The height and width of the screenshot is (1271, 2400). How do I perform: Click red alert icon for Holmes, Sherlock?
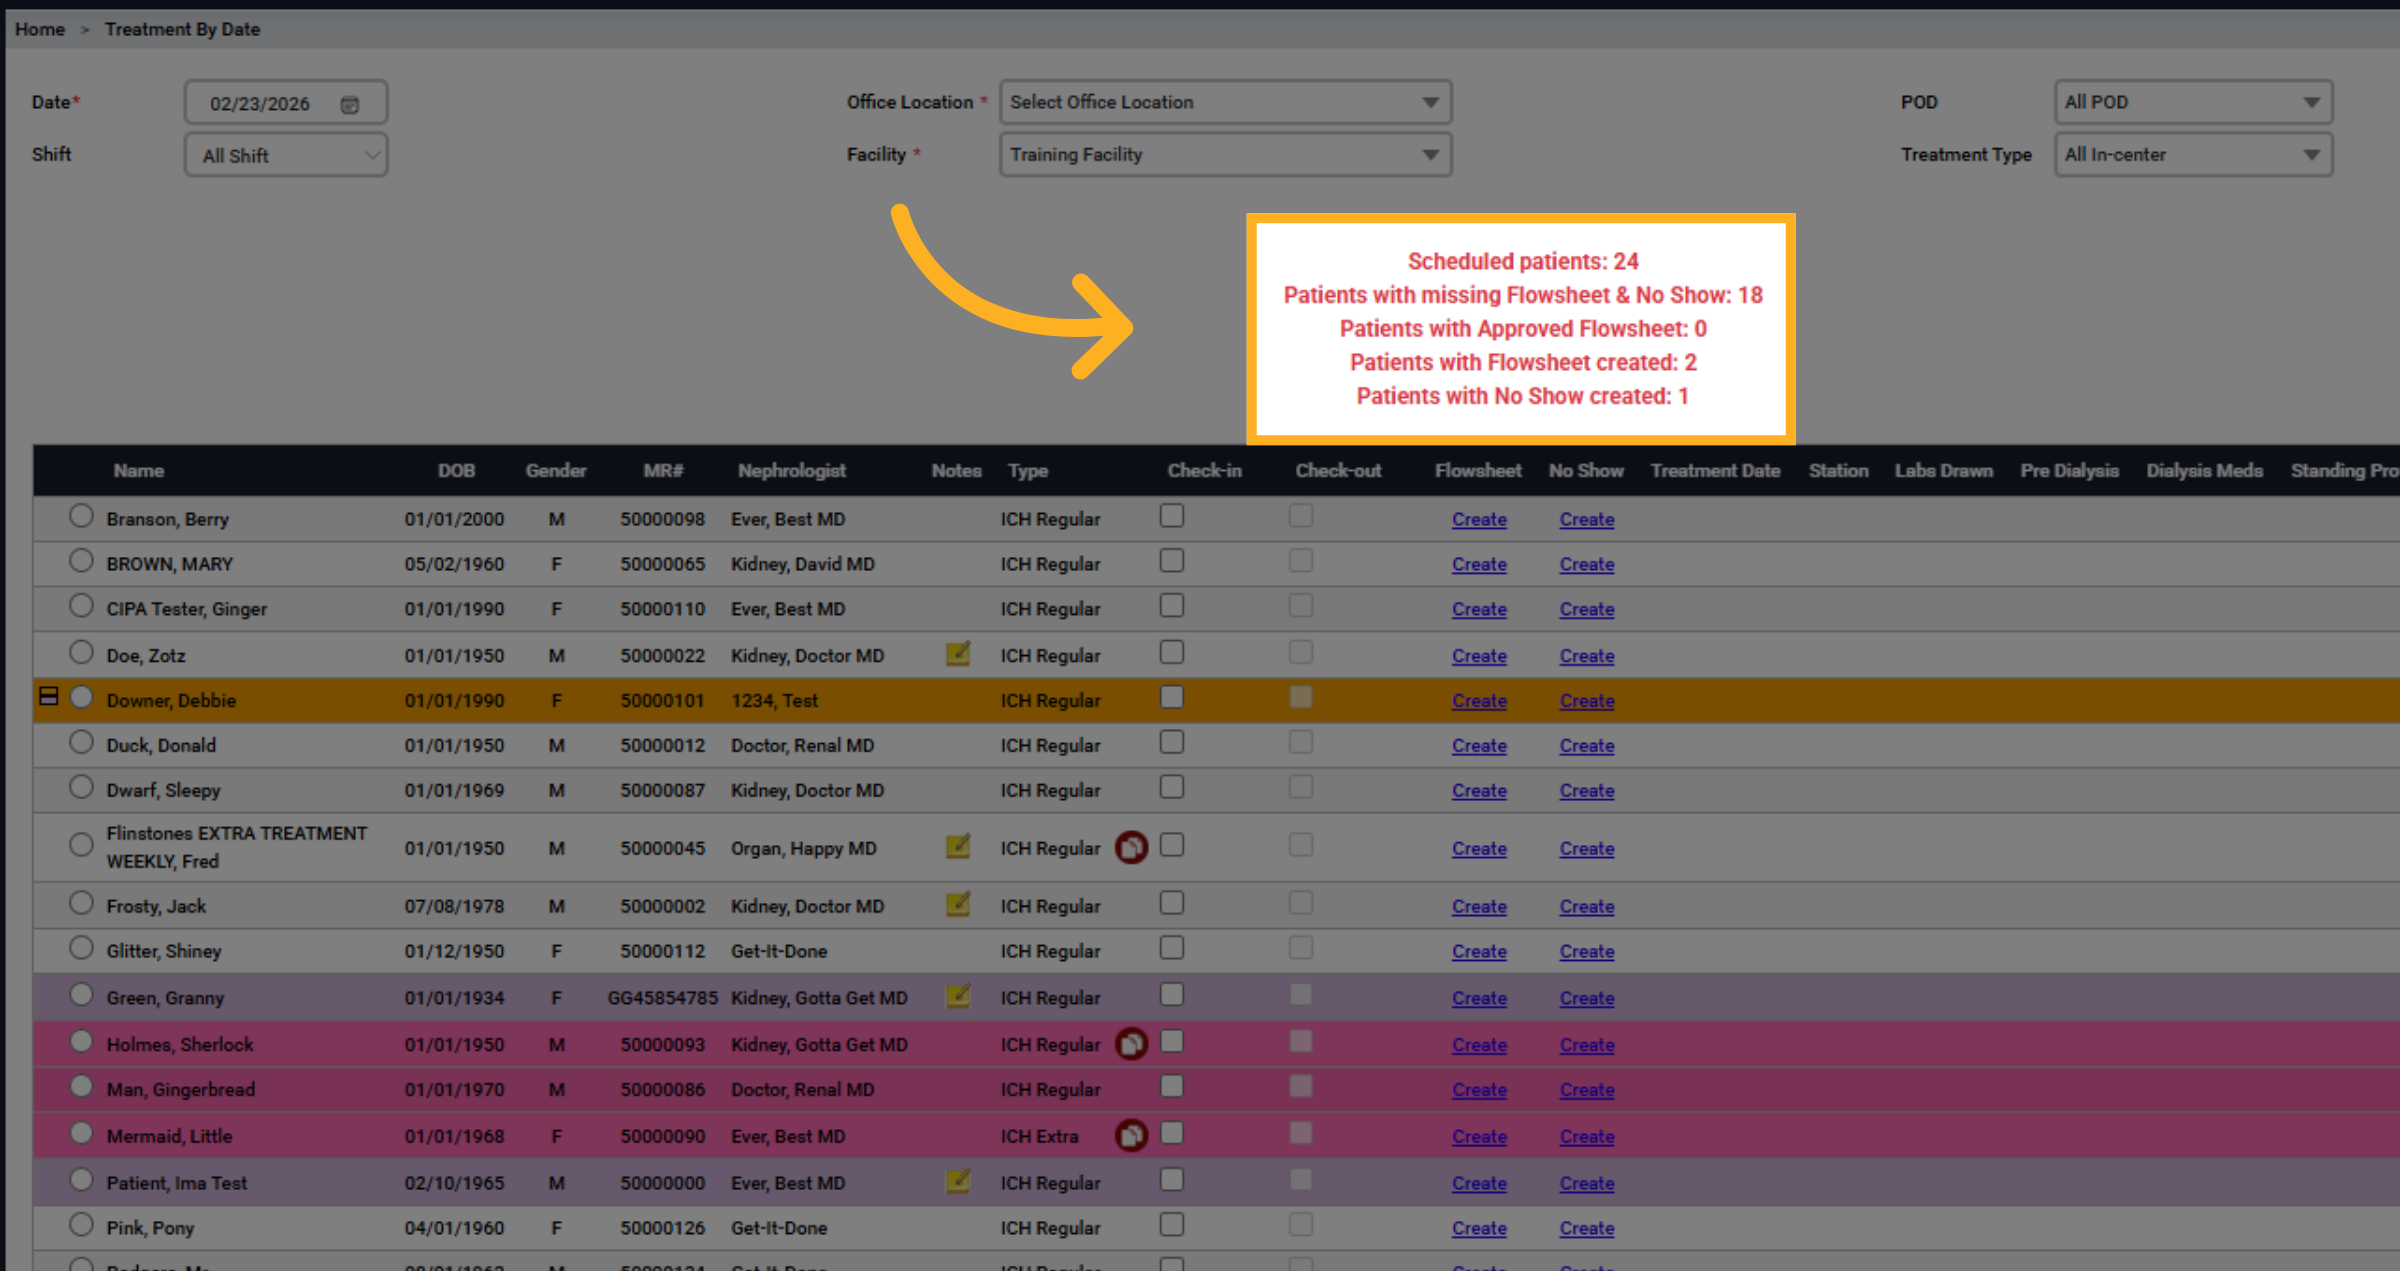point(1131,1044)
